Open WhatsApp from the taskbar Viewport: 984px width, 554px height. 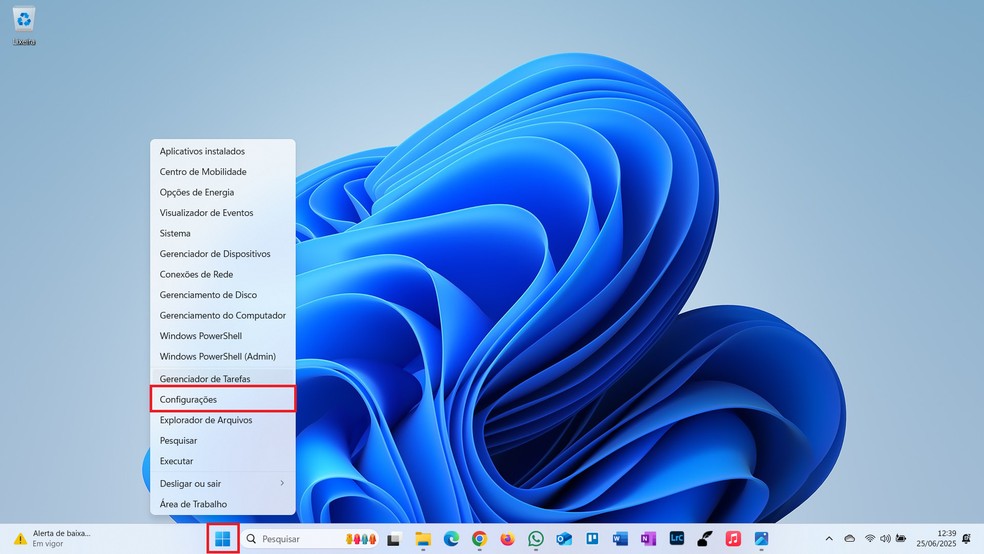[x=536, y=539]
